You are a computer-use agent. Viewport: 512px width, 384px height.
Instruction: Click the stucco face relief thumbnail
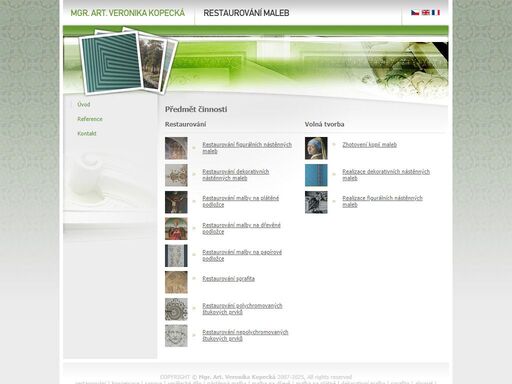tap(176, 336)
